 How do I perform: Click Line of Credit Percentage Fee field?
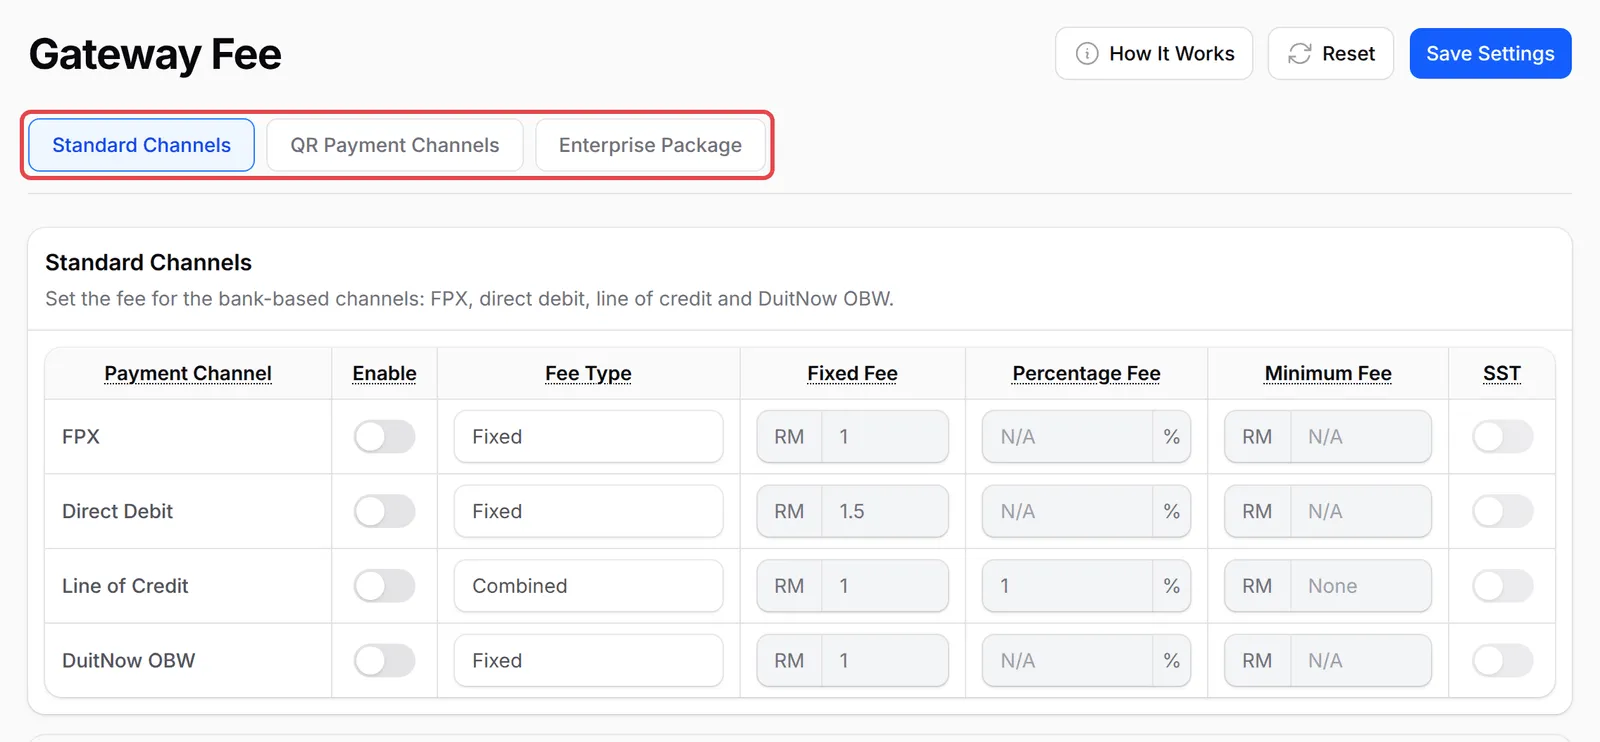pos(1067,586)
